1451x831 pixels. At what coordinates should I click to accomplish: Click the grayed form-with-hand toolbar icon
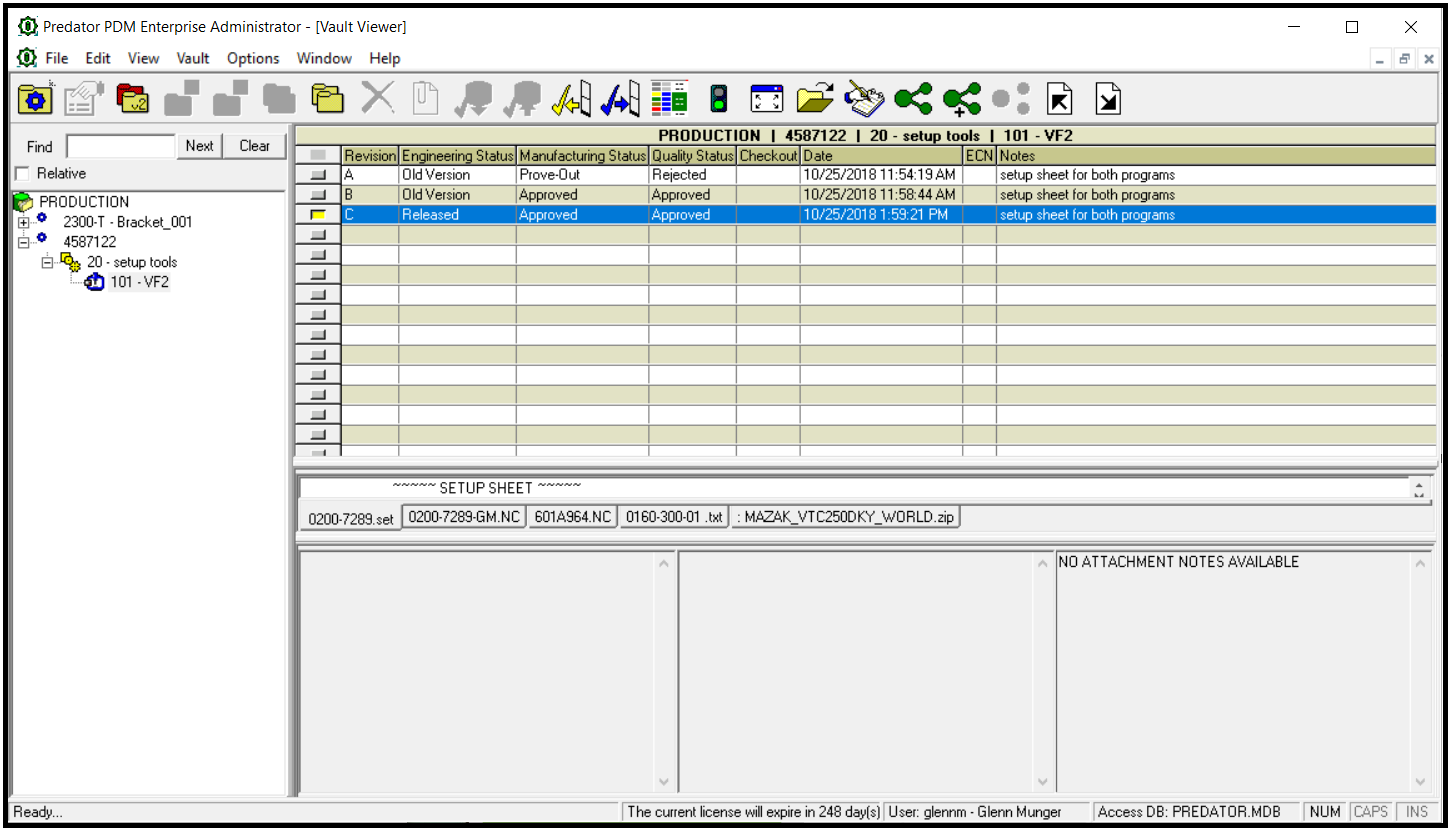[x=84, y=98]
